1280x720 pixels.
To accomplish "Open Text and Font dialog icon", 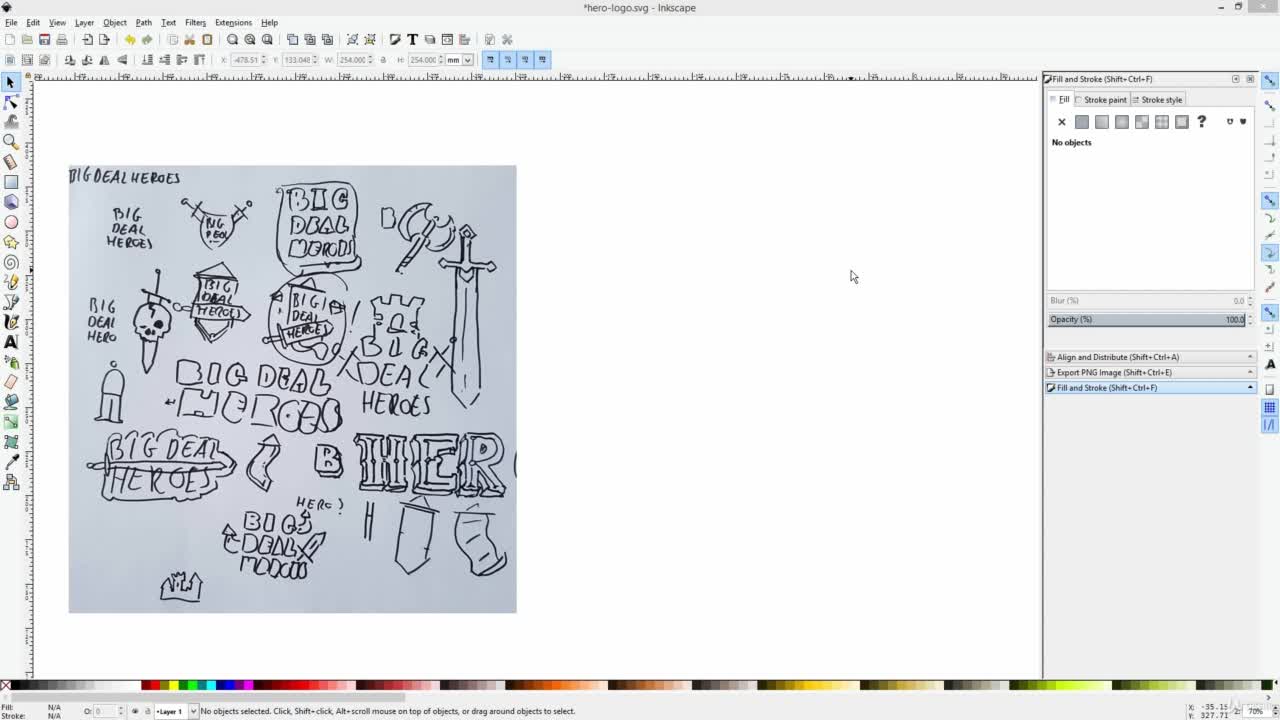I will pyautogui.click(x=412, y=39).
